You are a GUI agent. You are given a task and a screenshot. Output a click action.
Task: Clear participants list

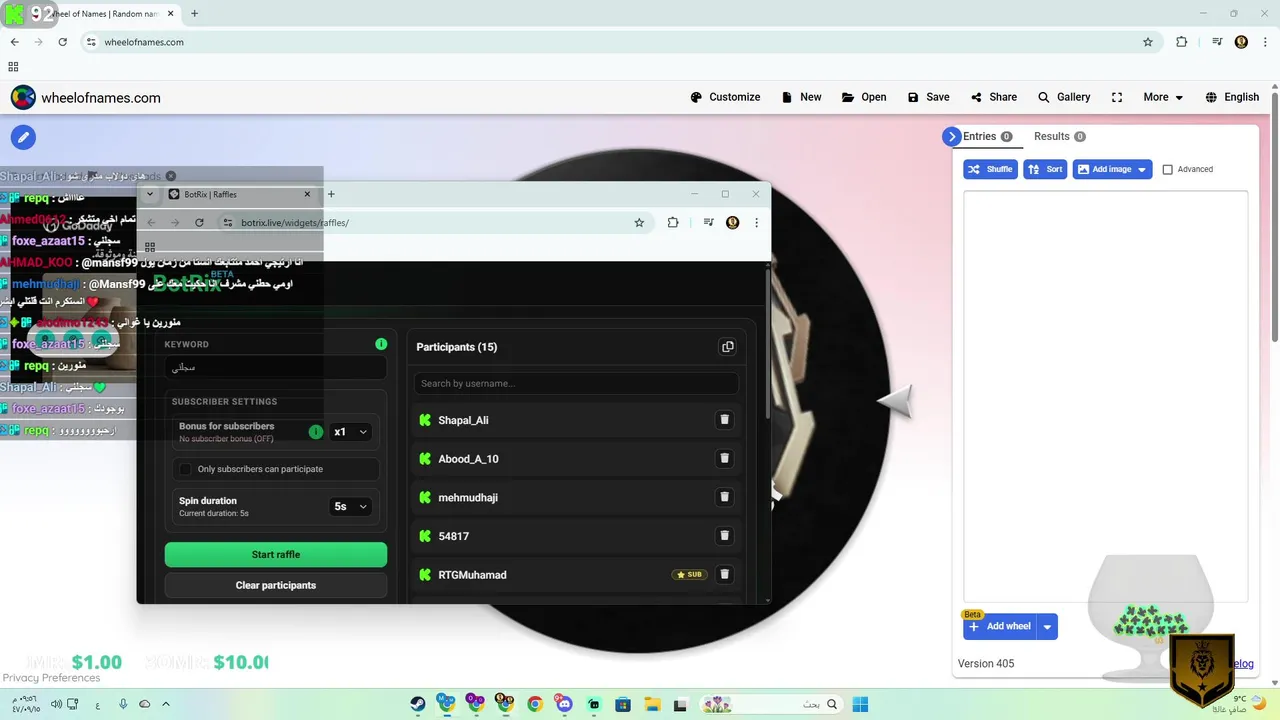click(276, 585)
